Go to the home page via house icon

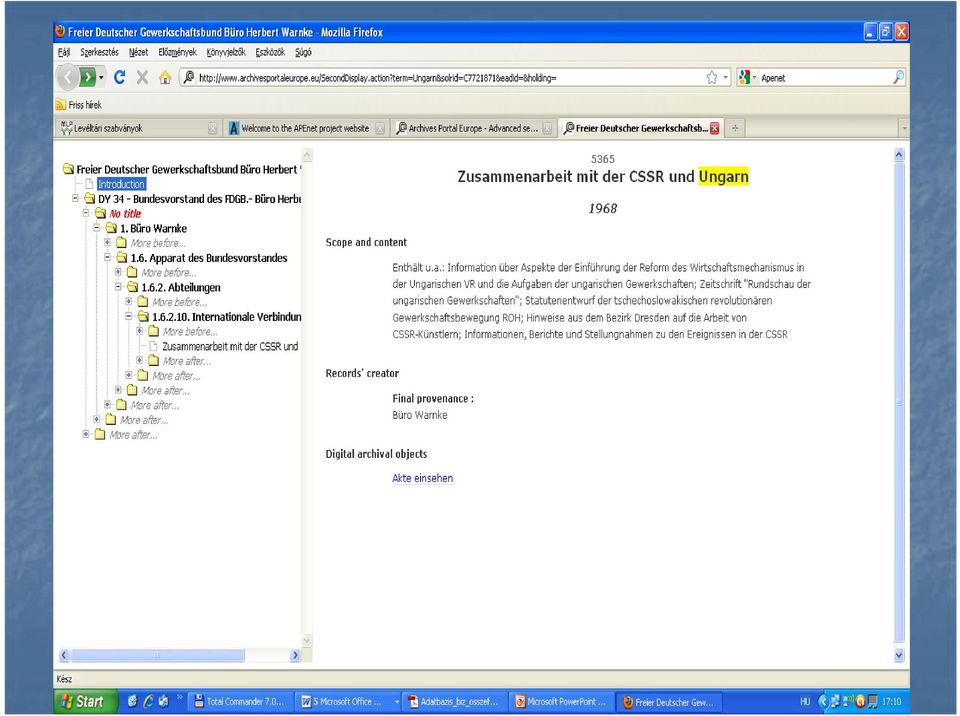165,77
